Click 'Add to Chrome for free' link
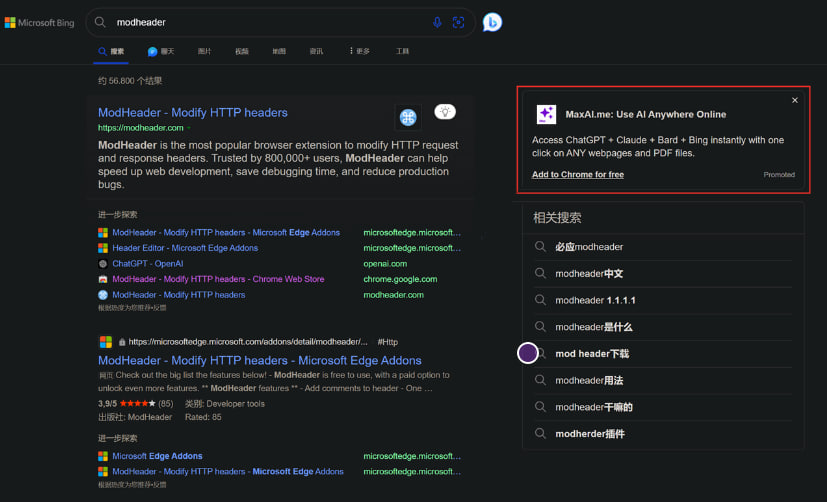This screenshot has height=502, width=827. tap(577, 174)
